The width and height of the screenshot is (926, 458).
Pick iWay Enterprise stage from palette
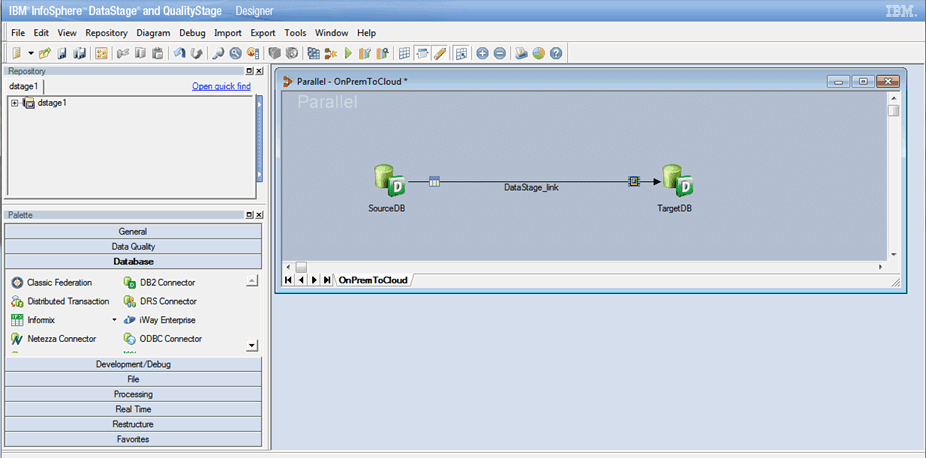(159, 320)
